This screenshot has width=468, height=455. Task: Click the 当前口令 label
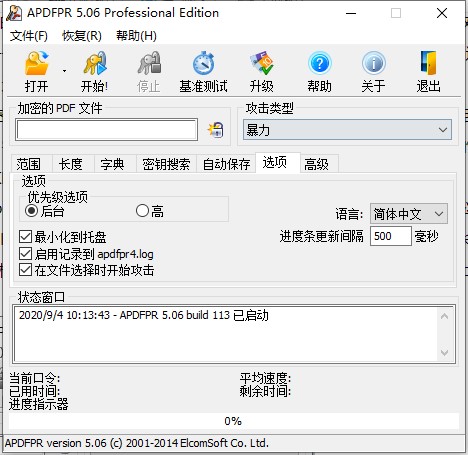click(x=34, y=378)
